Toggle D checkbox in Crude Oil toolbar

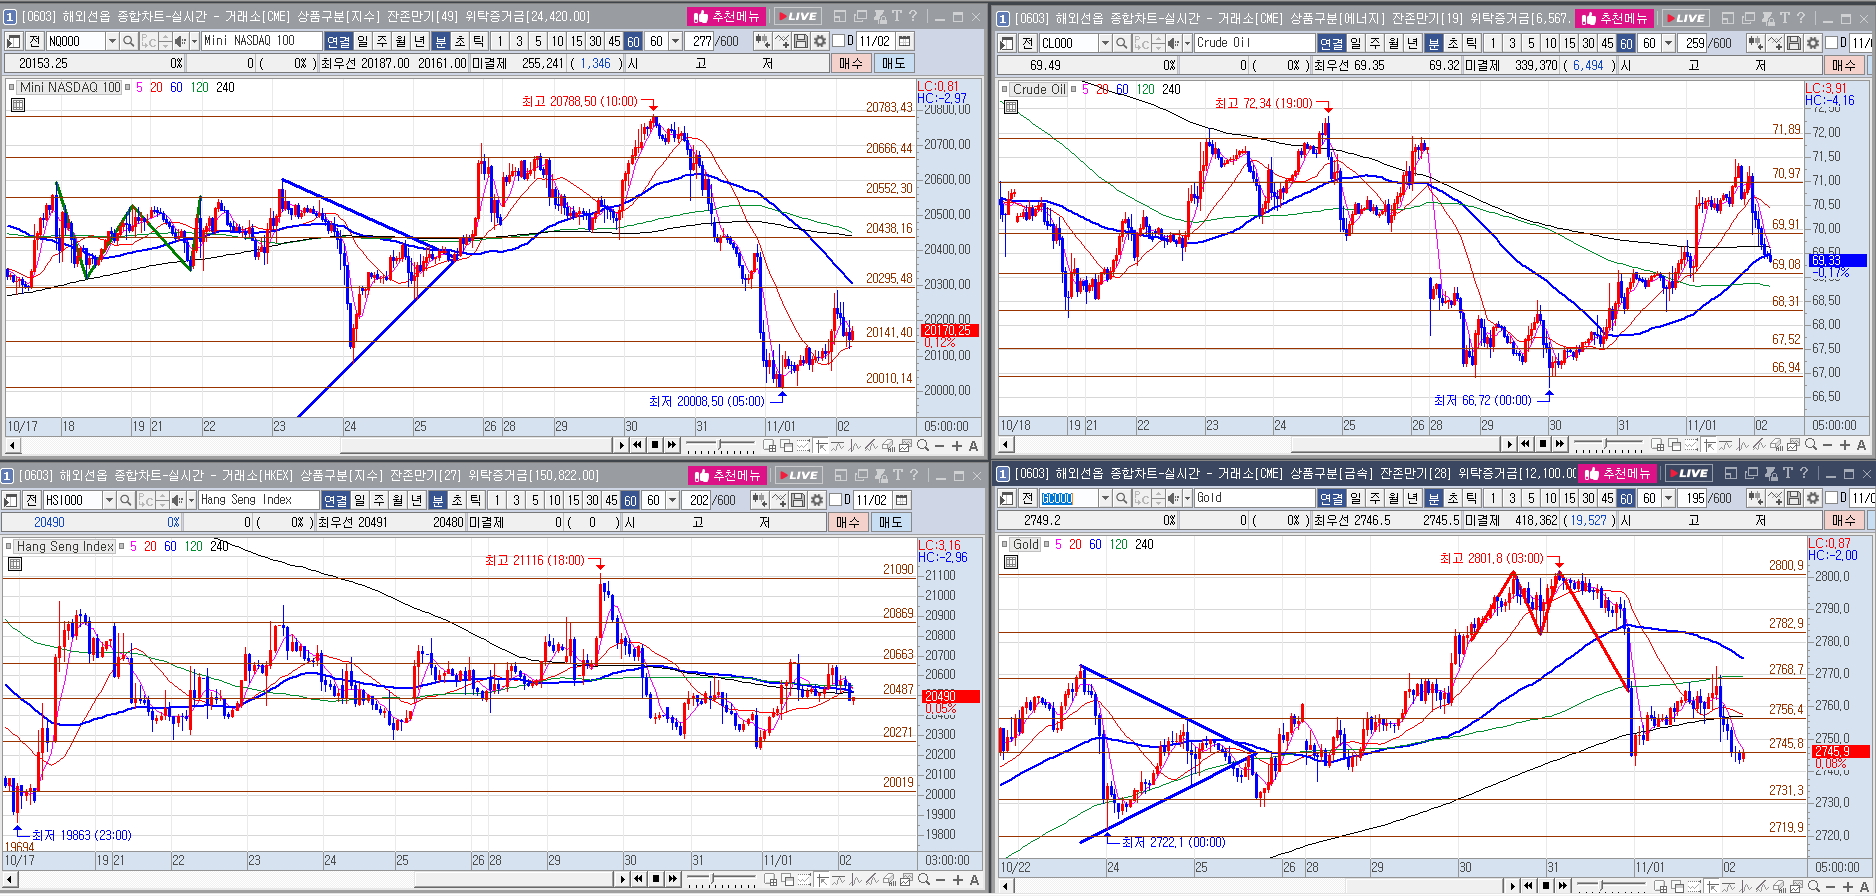click(1831, 42)
